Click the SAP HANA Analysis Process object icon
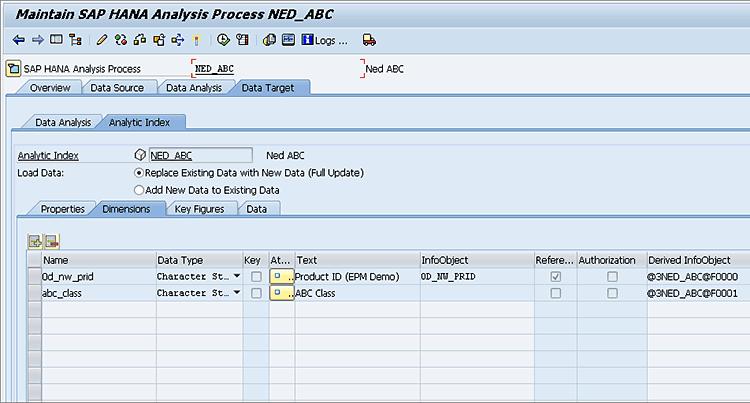Image resolution: width=750 pixels, height=403 pixels. [13, 69]
